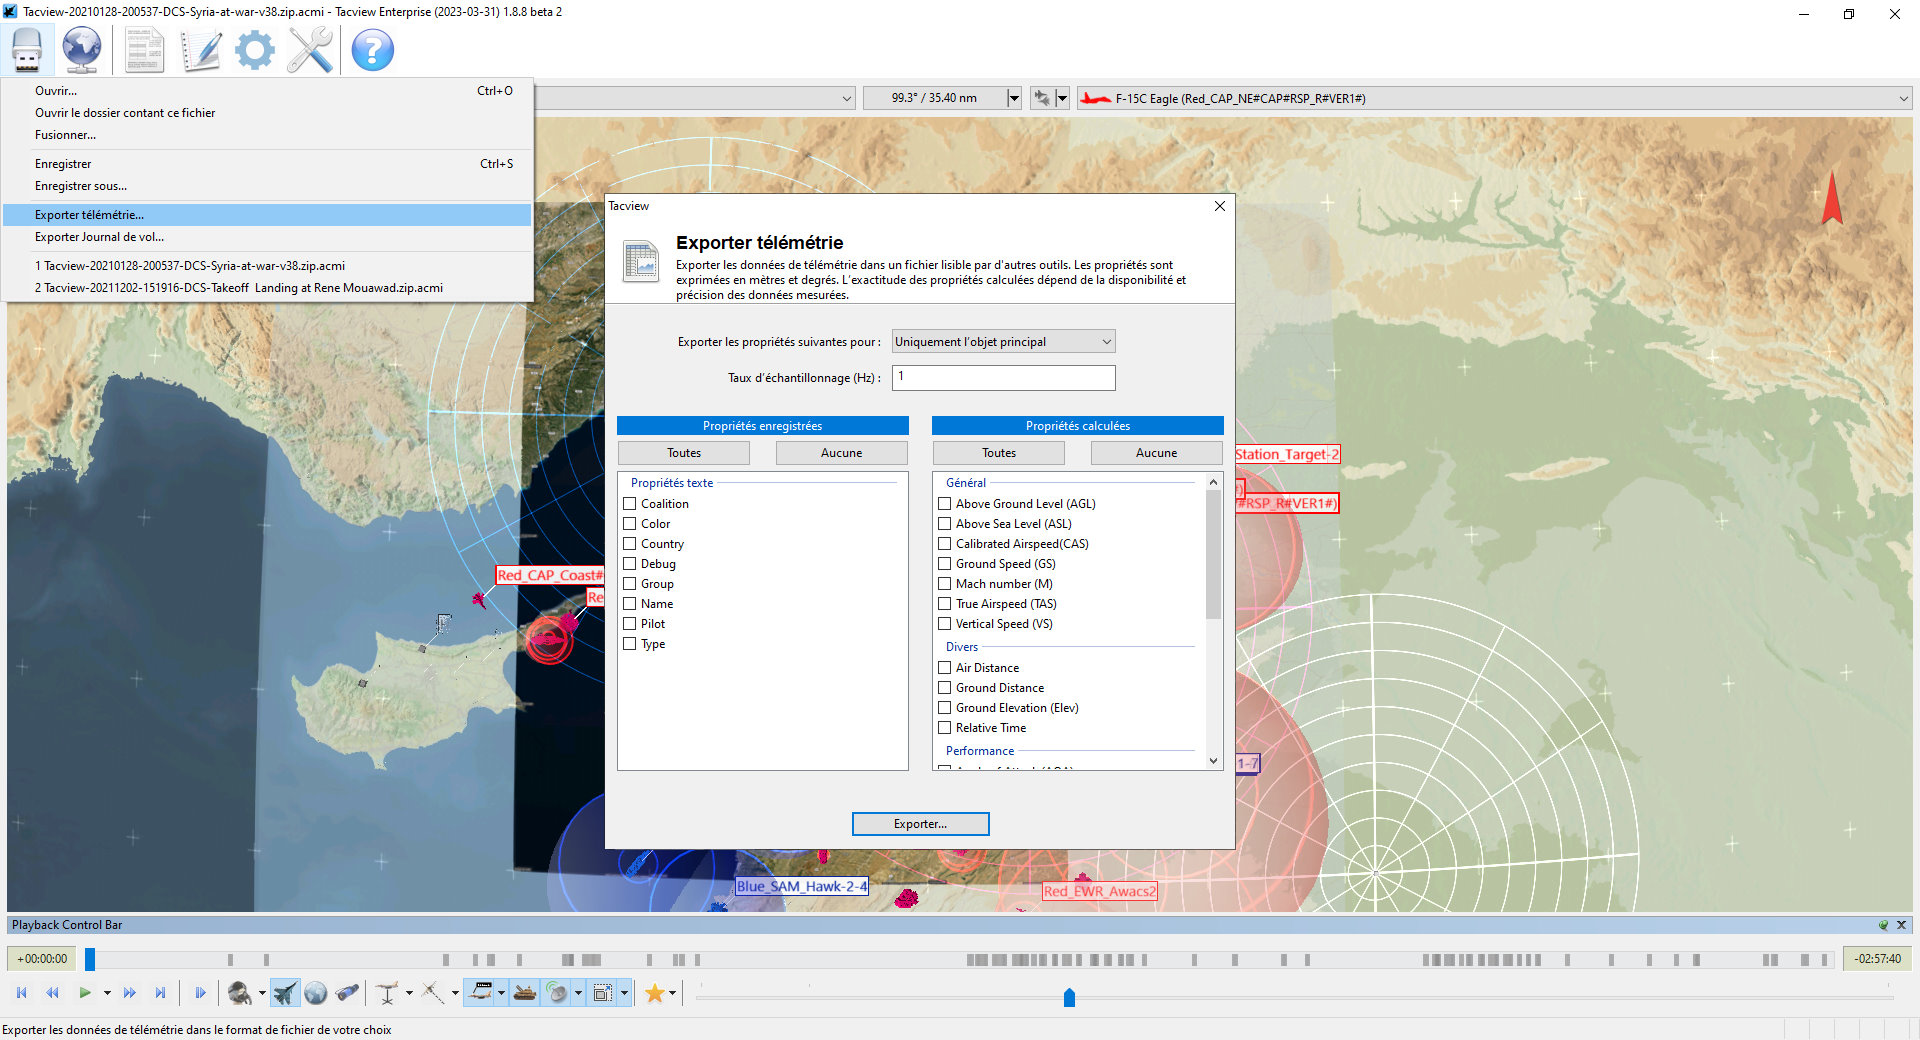This screenshot has height=1040, width=1920.
Task: Toggle the aircraft labels icon
Action: pyautogui.click(x=482, y=993)
